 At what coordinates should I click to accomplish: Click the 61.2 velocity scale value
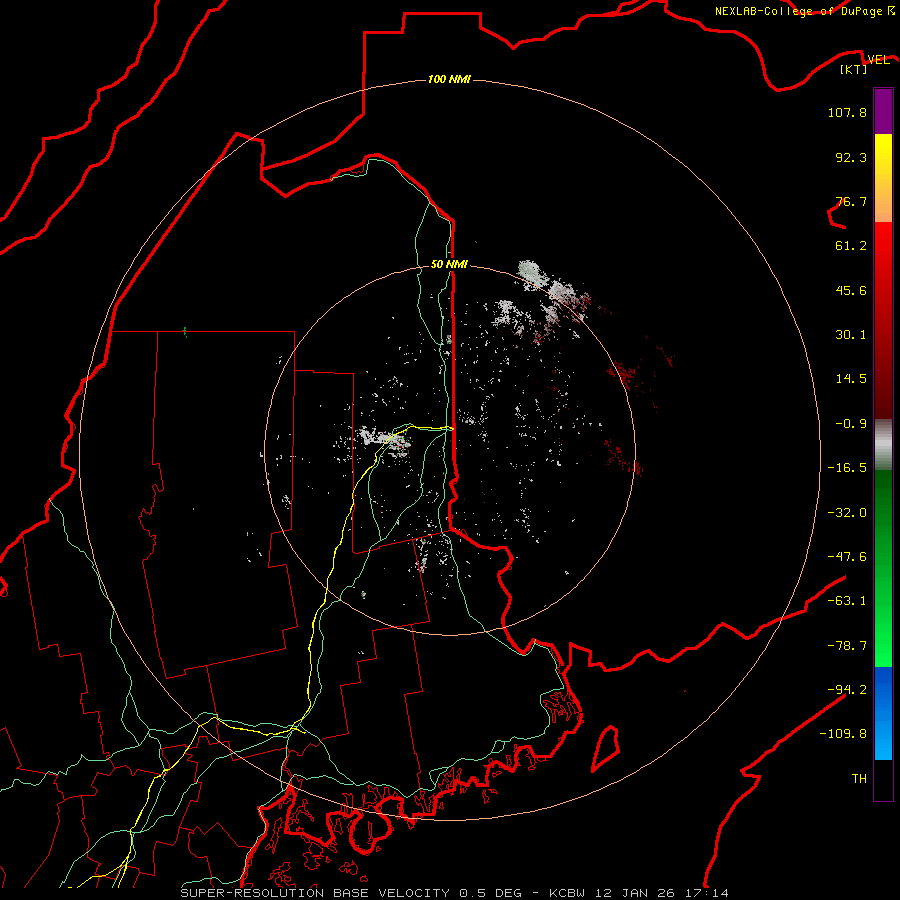point(851,246)
